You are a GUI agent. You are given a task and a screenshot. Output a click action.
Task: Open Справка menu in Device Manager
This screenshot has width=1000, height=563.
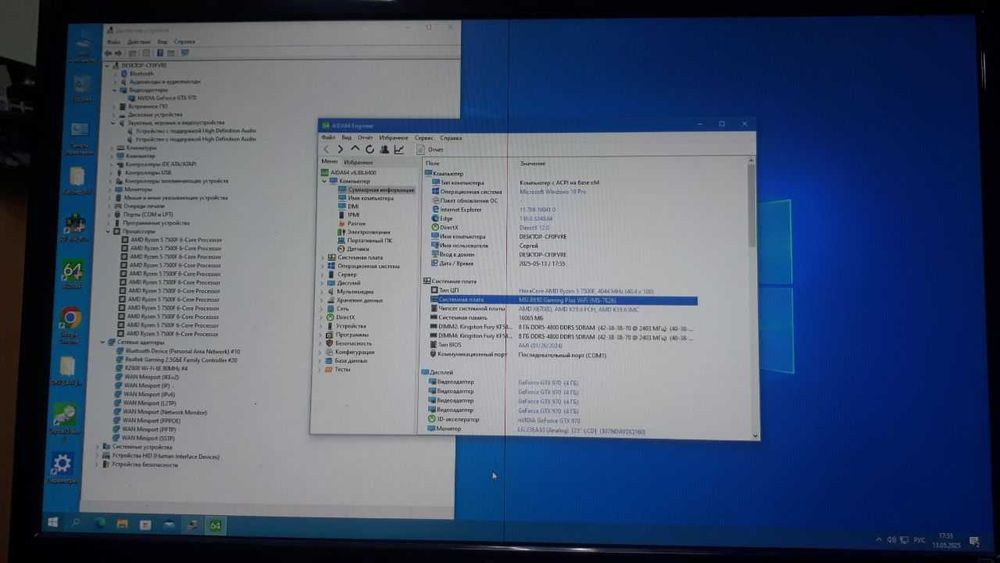[184, 41]
